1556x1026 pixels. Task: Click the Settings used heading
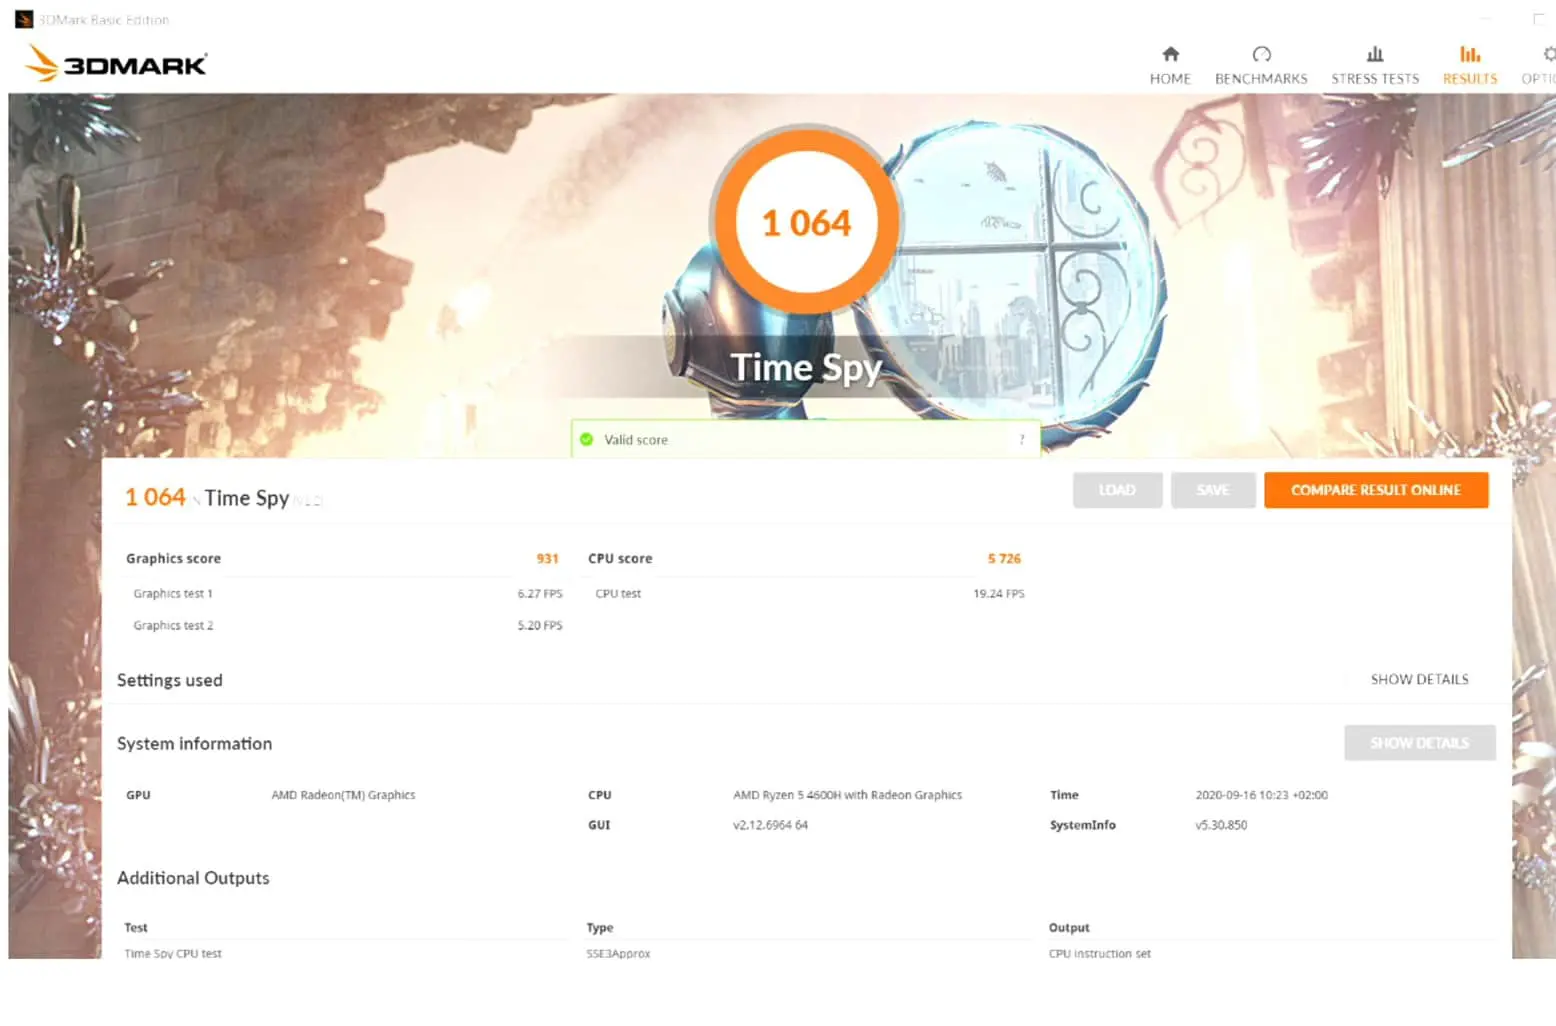(x=169, y=680)
